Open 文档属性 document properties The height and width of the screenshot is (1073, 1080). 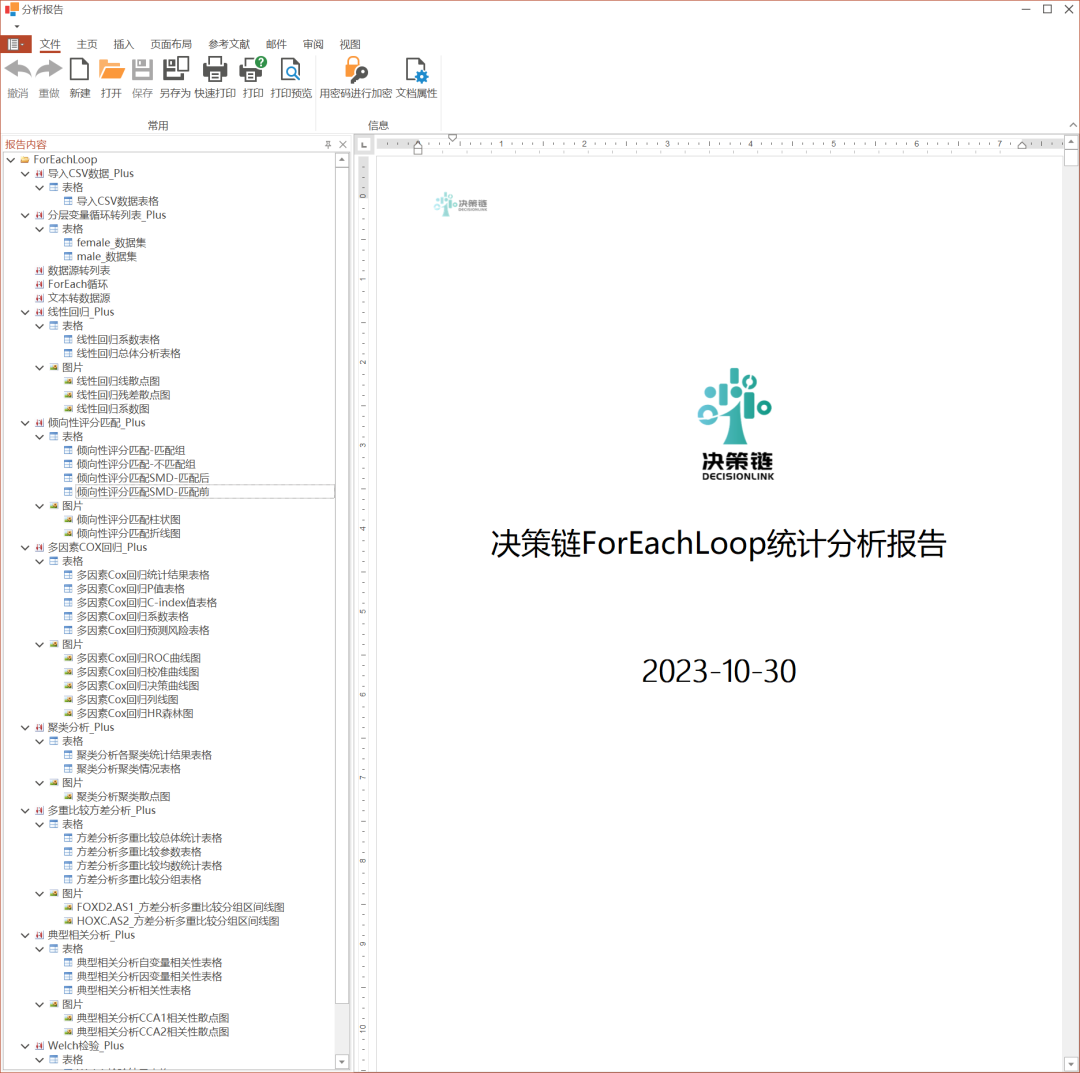tap(416, 70)
